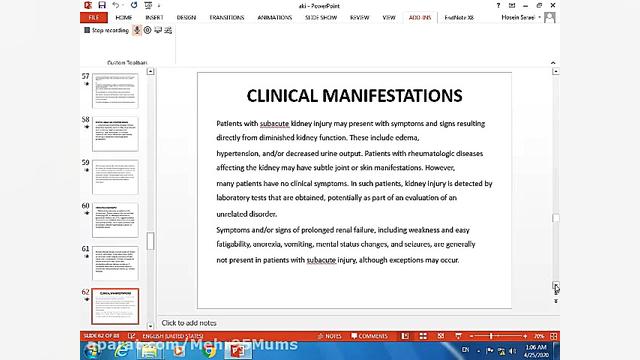Viewport: 640px width, 360px height.
Task: Adjust the zoom slider handle
Action: (491, 336)
